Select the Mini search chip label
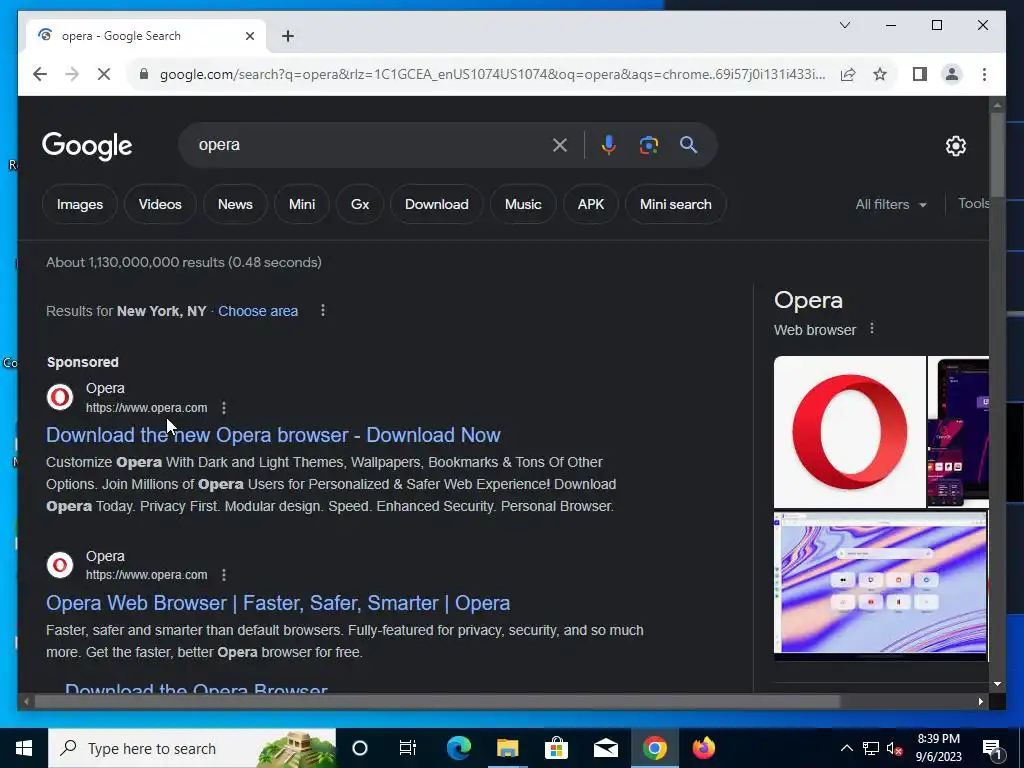The height and width of the screenshot is (768, 1024). click(x=675, y=204)
